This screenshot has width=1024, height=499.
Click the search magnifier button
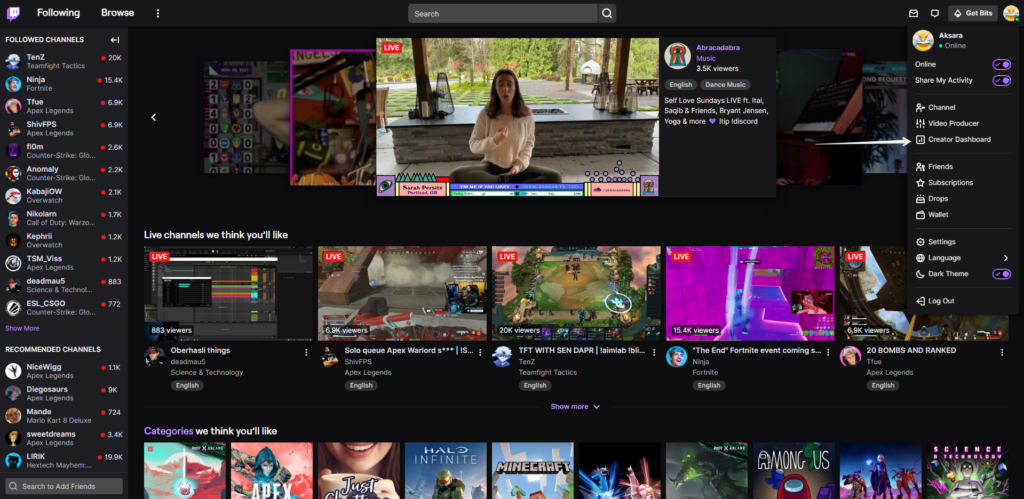tap(607, 13)
